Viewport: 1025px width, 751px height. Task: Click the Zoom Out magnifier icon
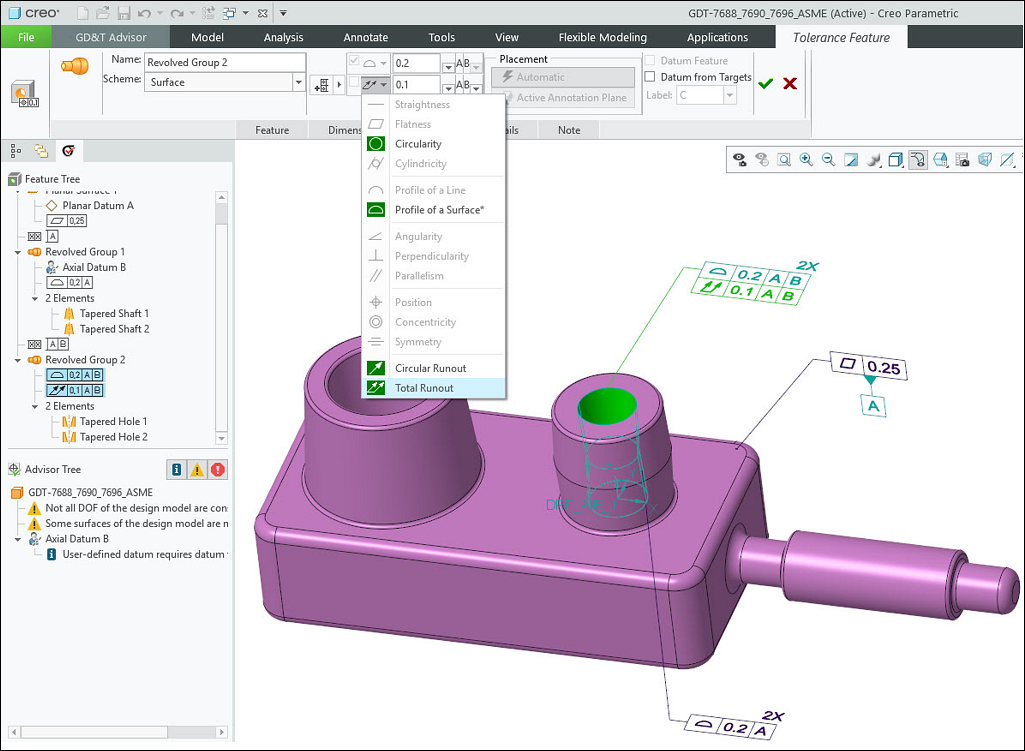(828, 159)
